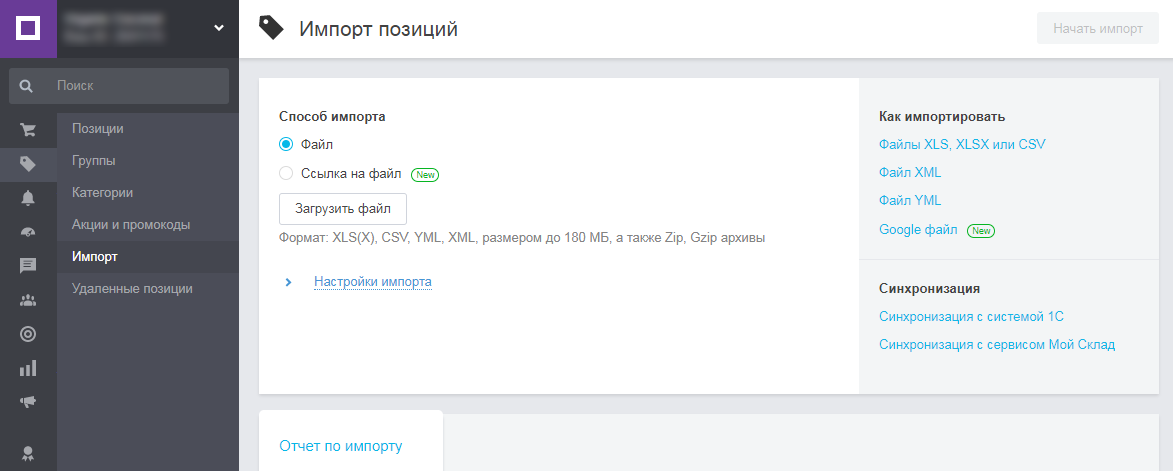Viewport: 1173px width, 471px height.
Task: Open the target bullseye icon
Action: [x=28, y=334]
